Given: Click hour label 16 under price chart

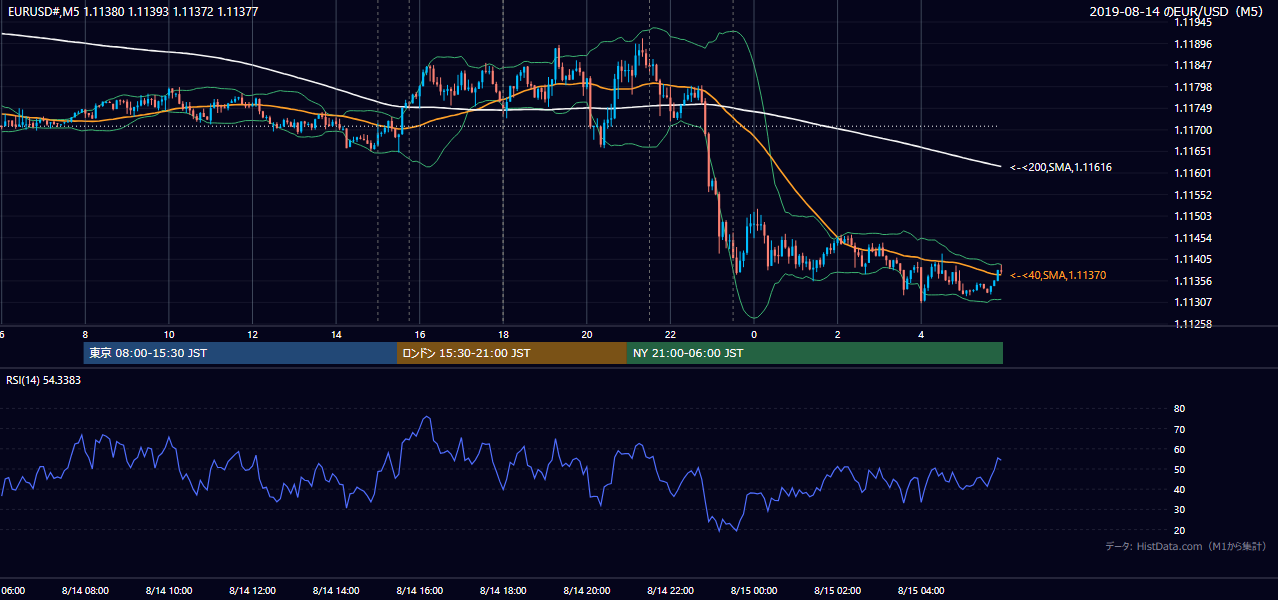Looking at the screenshot, I should pos(420,335).
